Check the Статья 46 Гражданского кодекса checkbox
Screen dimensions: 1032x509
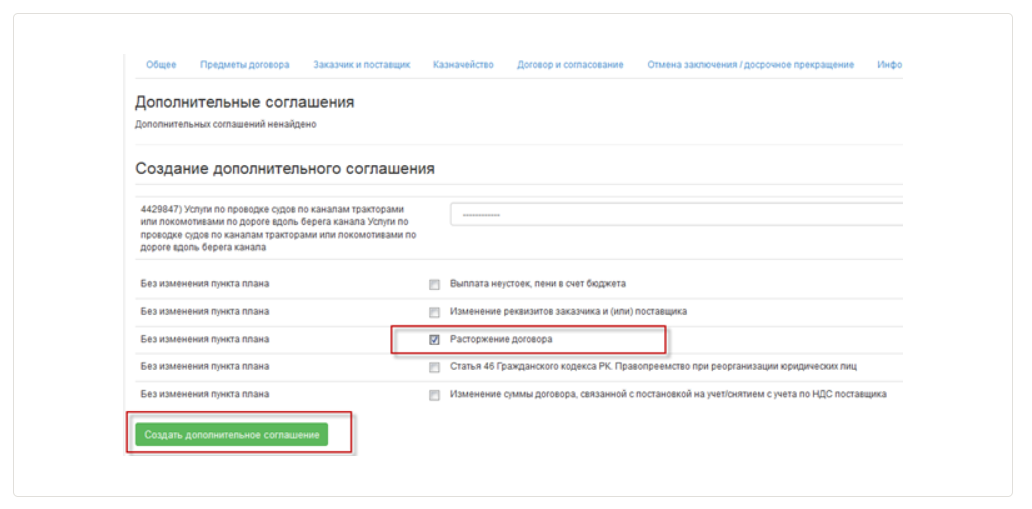click(x=434, y=367)
